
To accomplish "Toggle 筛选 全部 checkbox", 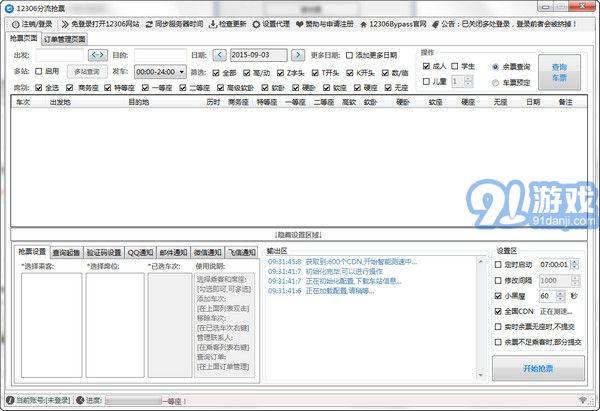I will tap(216, 73).
